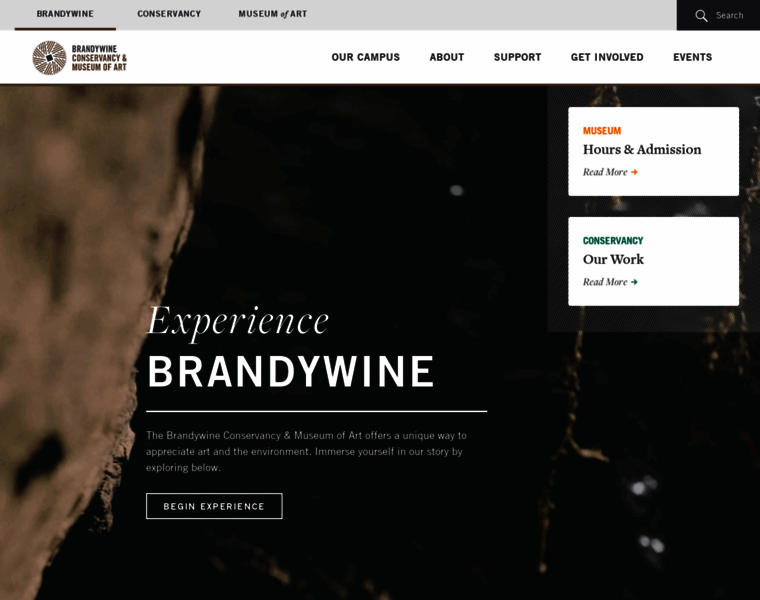Click the Brandywine Conservancy & Museum of Art logo text
The image size is (760, 600).
pos(99,58)
